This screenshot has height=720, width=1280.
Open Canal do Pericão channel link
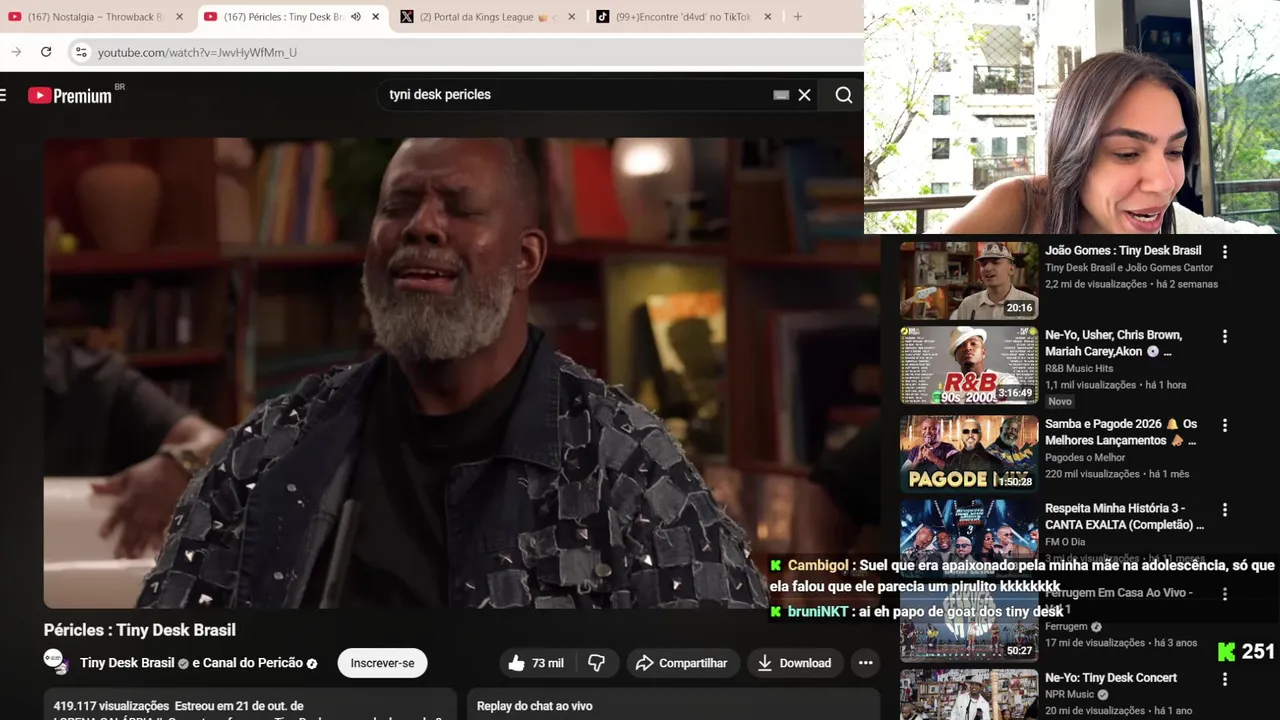(x=253, y=663)
